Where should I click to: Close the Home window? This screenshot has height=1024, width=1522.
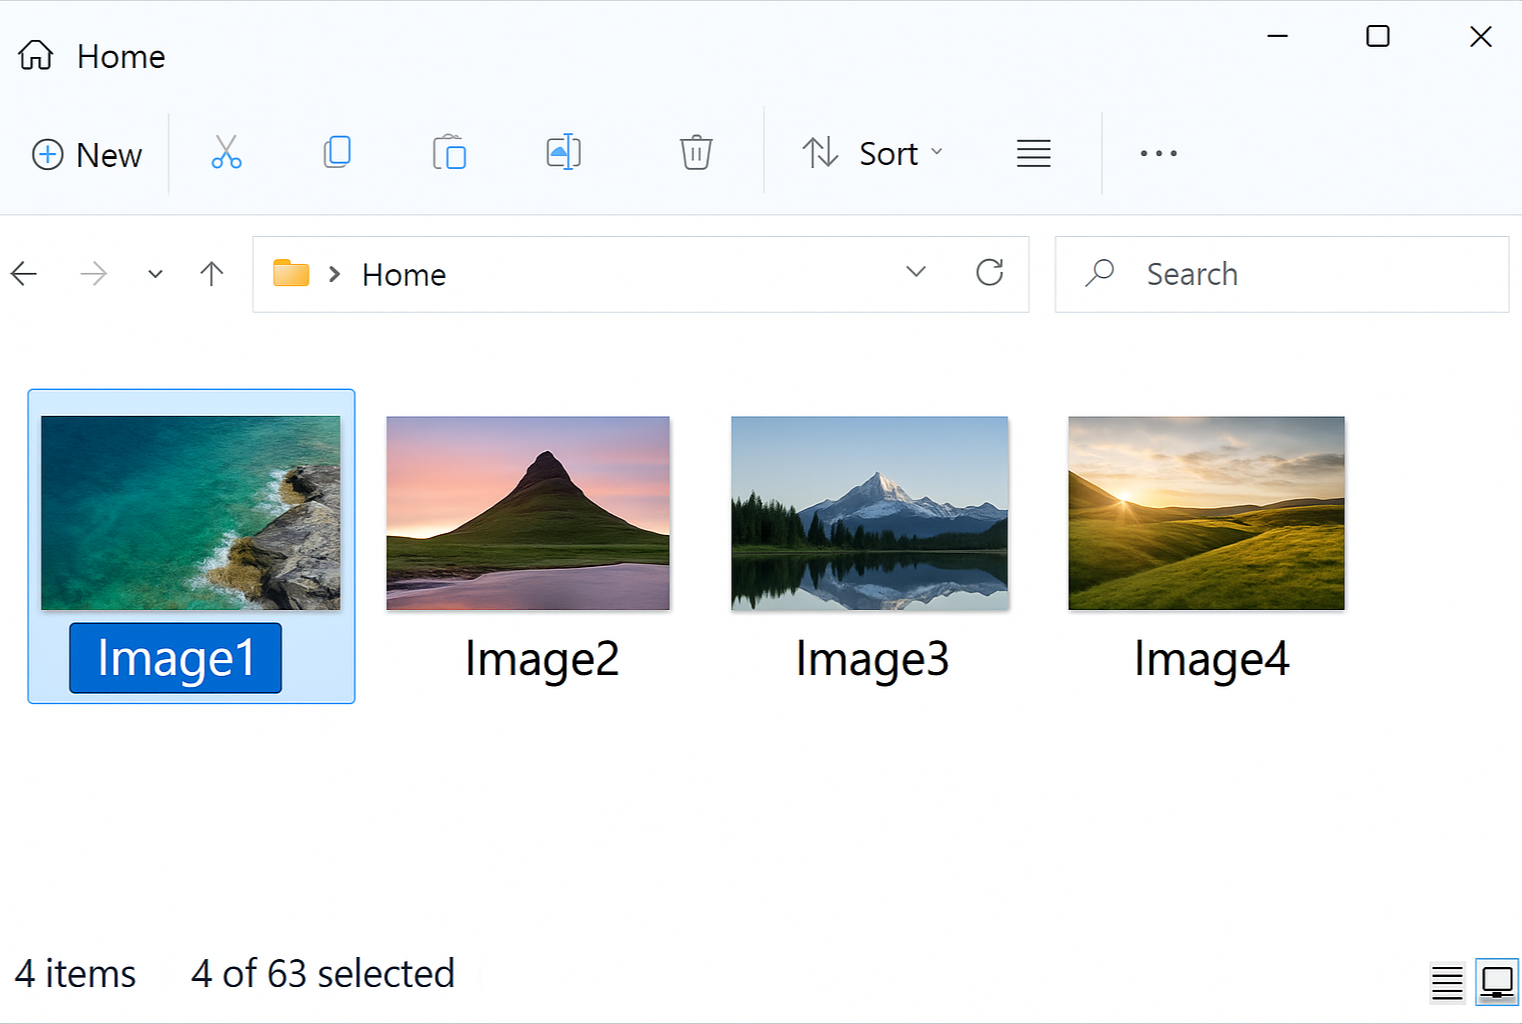click(1481, 36)
